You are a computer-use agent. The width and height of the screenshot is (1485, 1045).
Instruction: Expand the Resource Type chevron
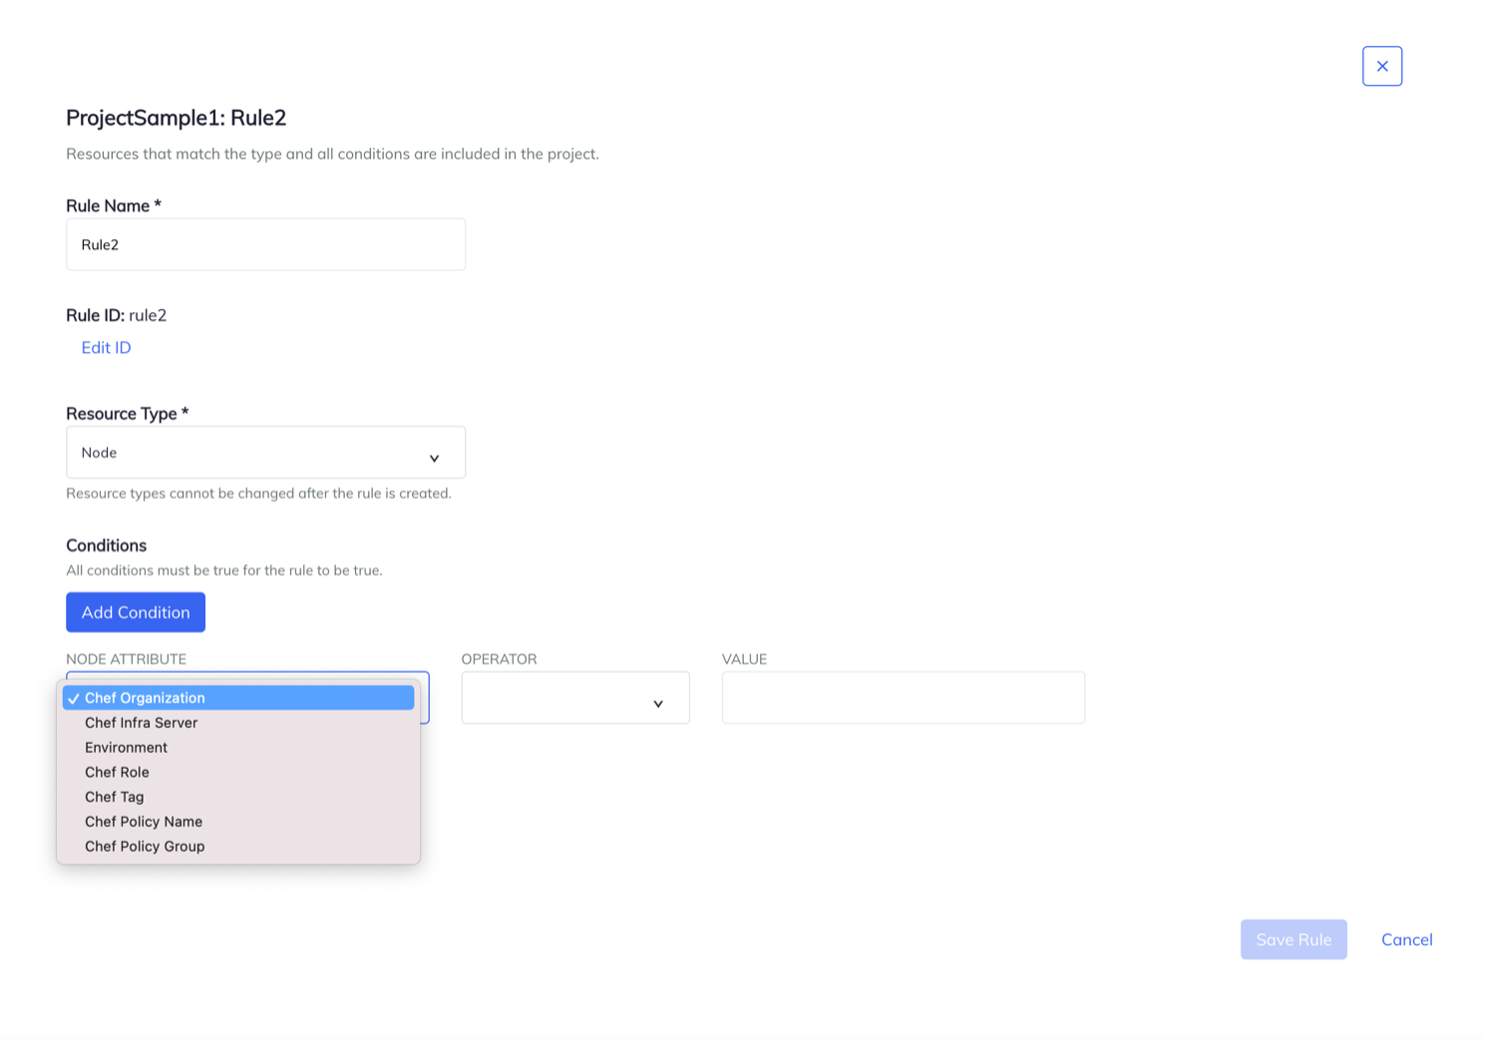tap(434, 457)
